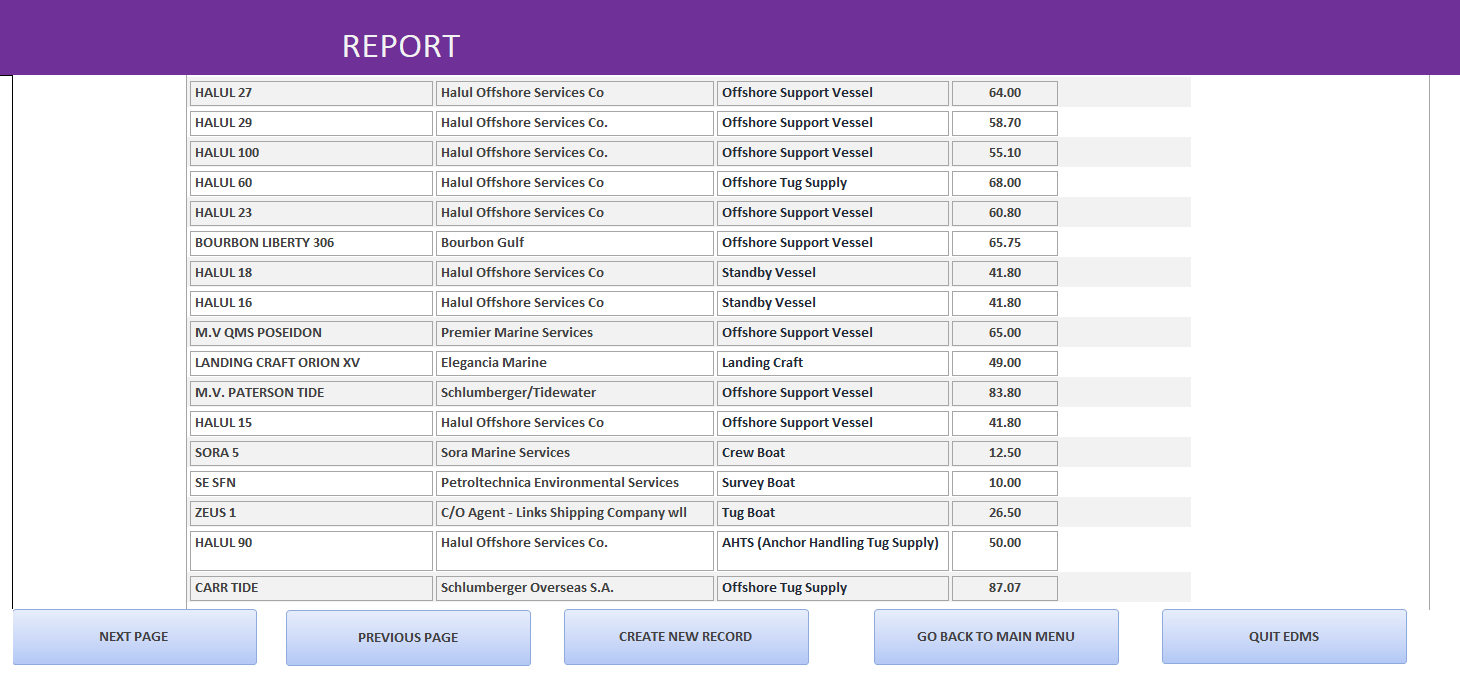Click the 64.00 length value
1460x681 pixels.
click(1005, 93)
